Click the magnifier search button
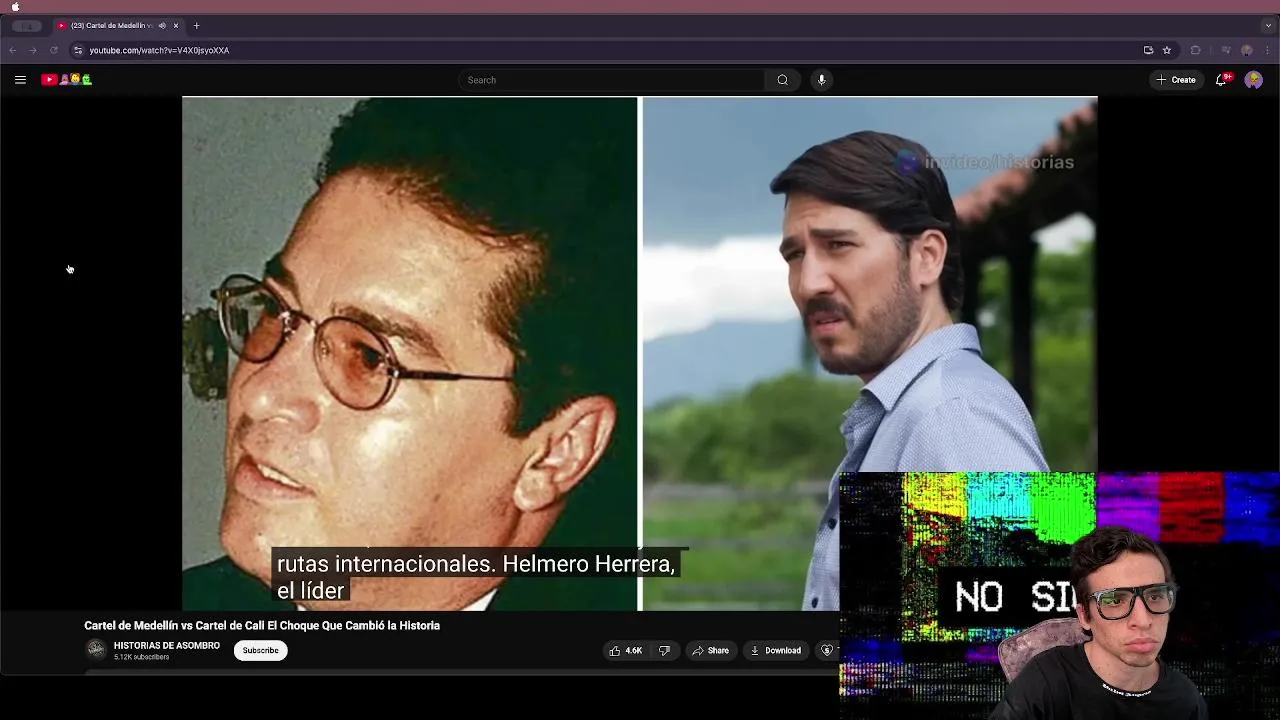The width and height of the screenshot is (1280, 720). [x=783, y=80]
